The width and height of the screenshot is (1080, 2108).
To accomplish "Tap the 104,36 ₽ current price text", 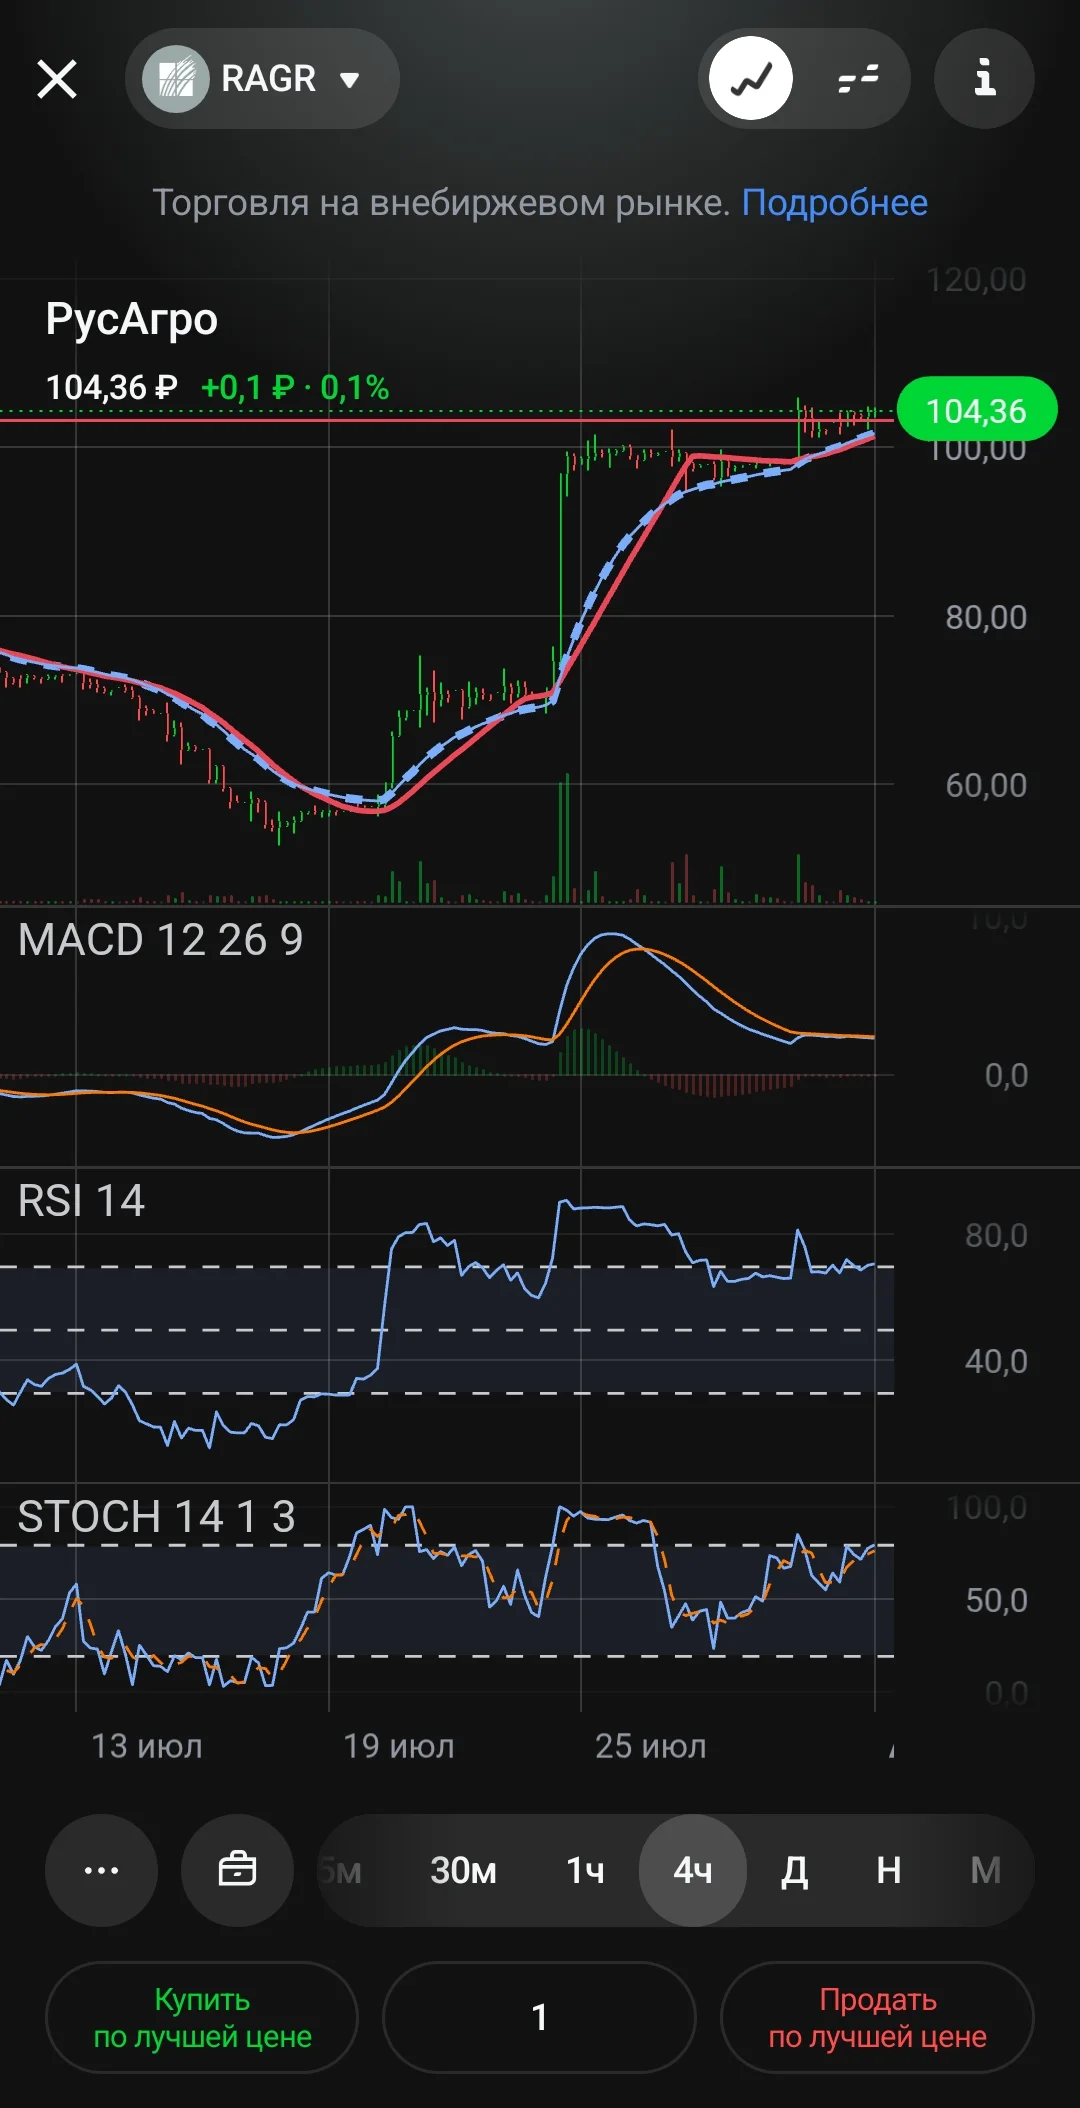I will (x=112, y=388).
